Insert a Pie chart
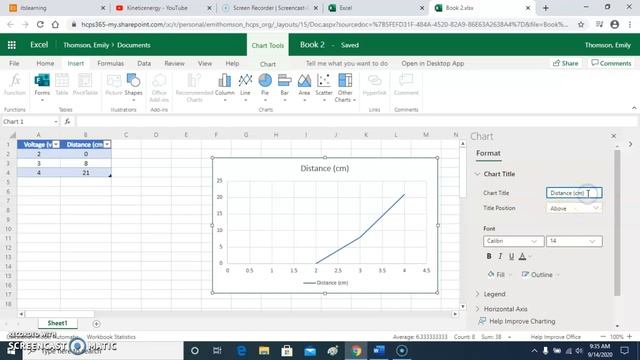 click(x=265, y=87)
